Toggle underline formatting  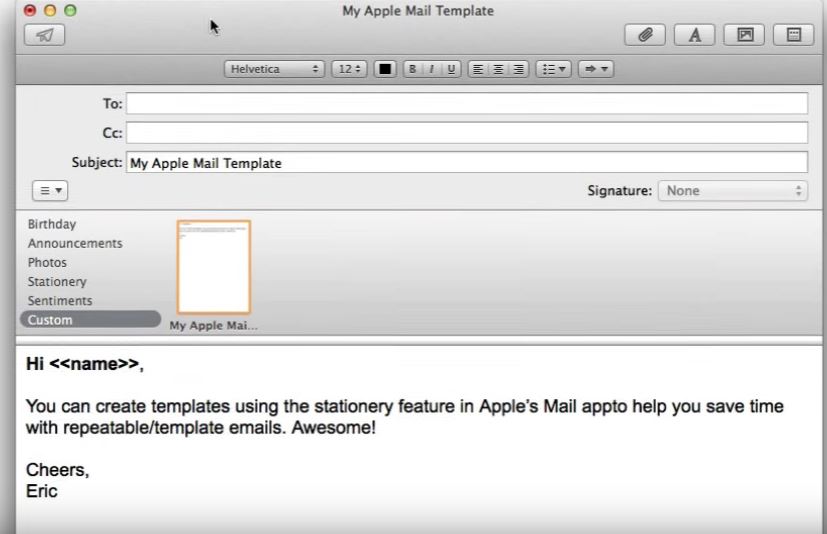(451, 69)
